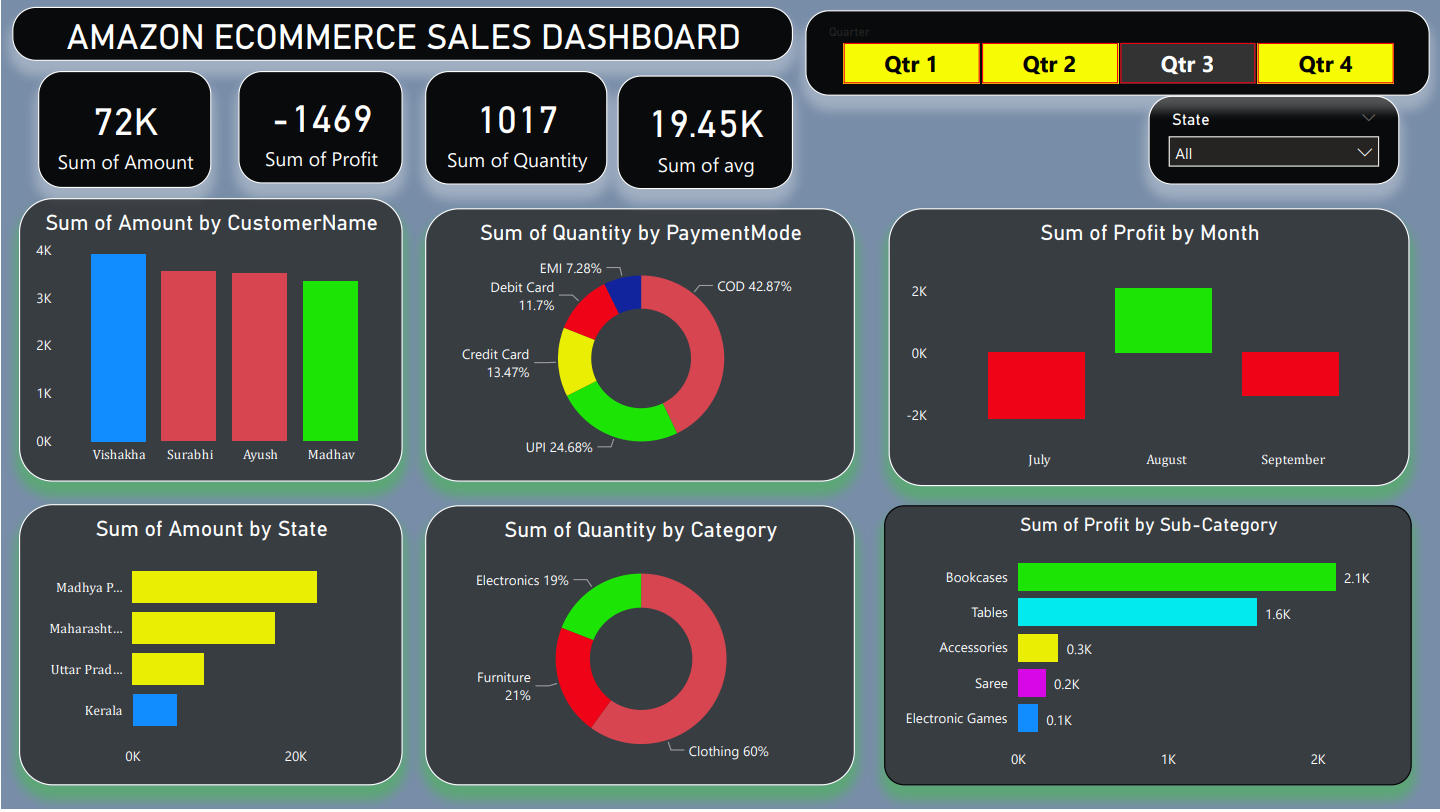The height and width of the screenshot is (812, 1440).
Task: Click August's green profit column
Action: coord(1163,320)
